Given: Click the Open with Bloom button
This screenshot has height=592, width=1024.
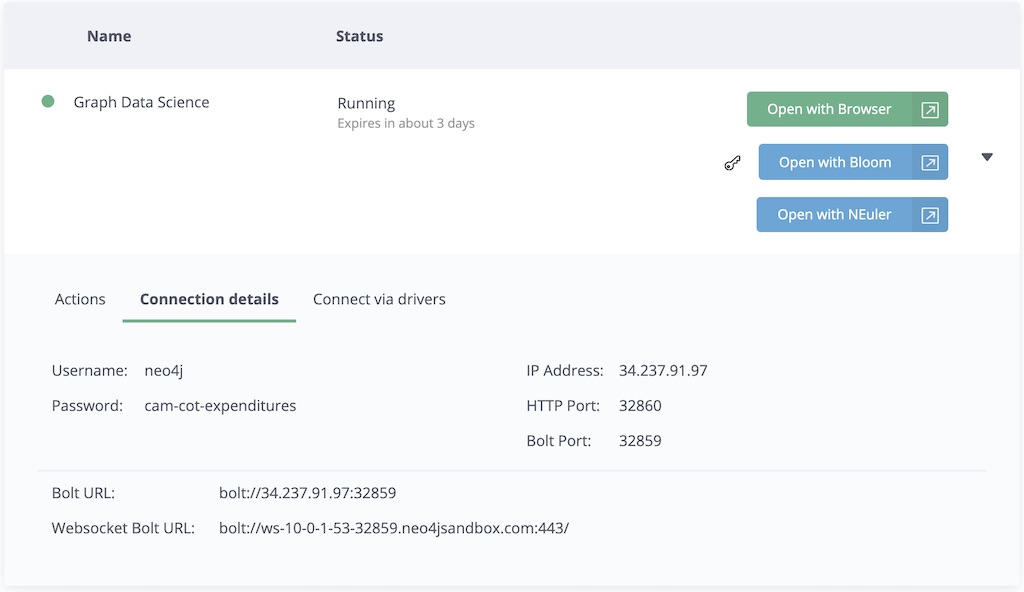Looking at the screenshot, I should [x=853, y=162].
